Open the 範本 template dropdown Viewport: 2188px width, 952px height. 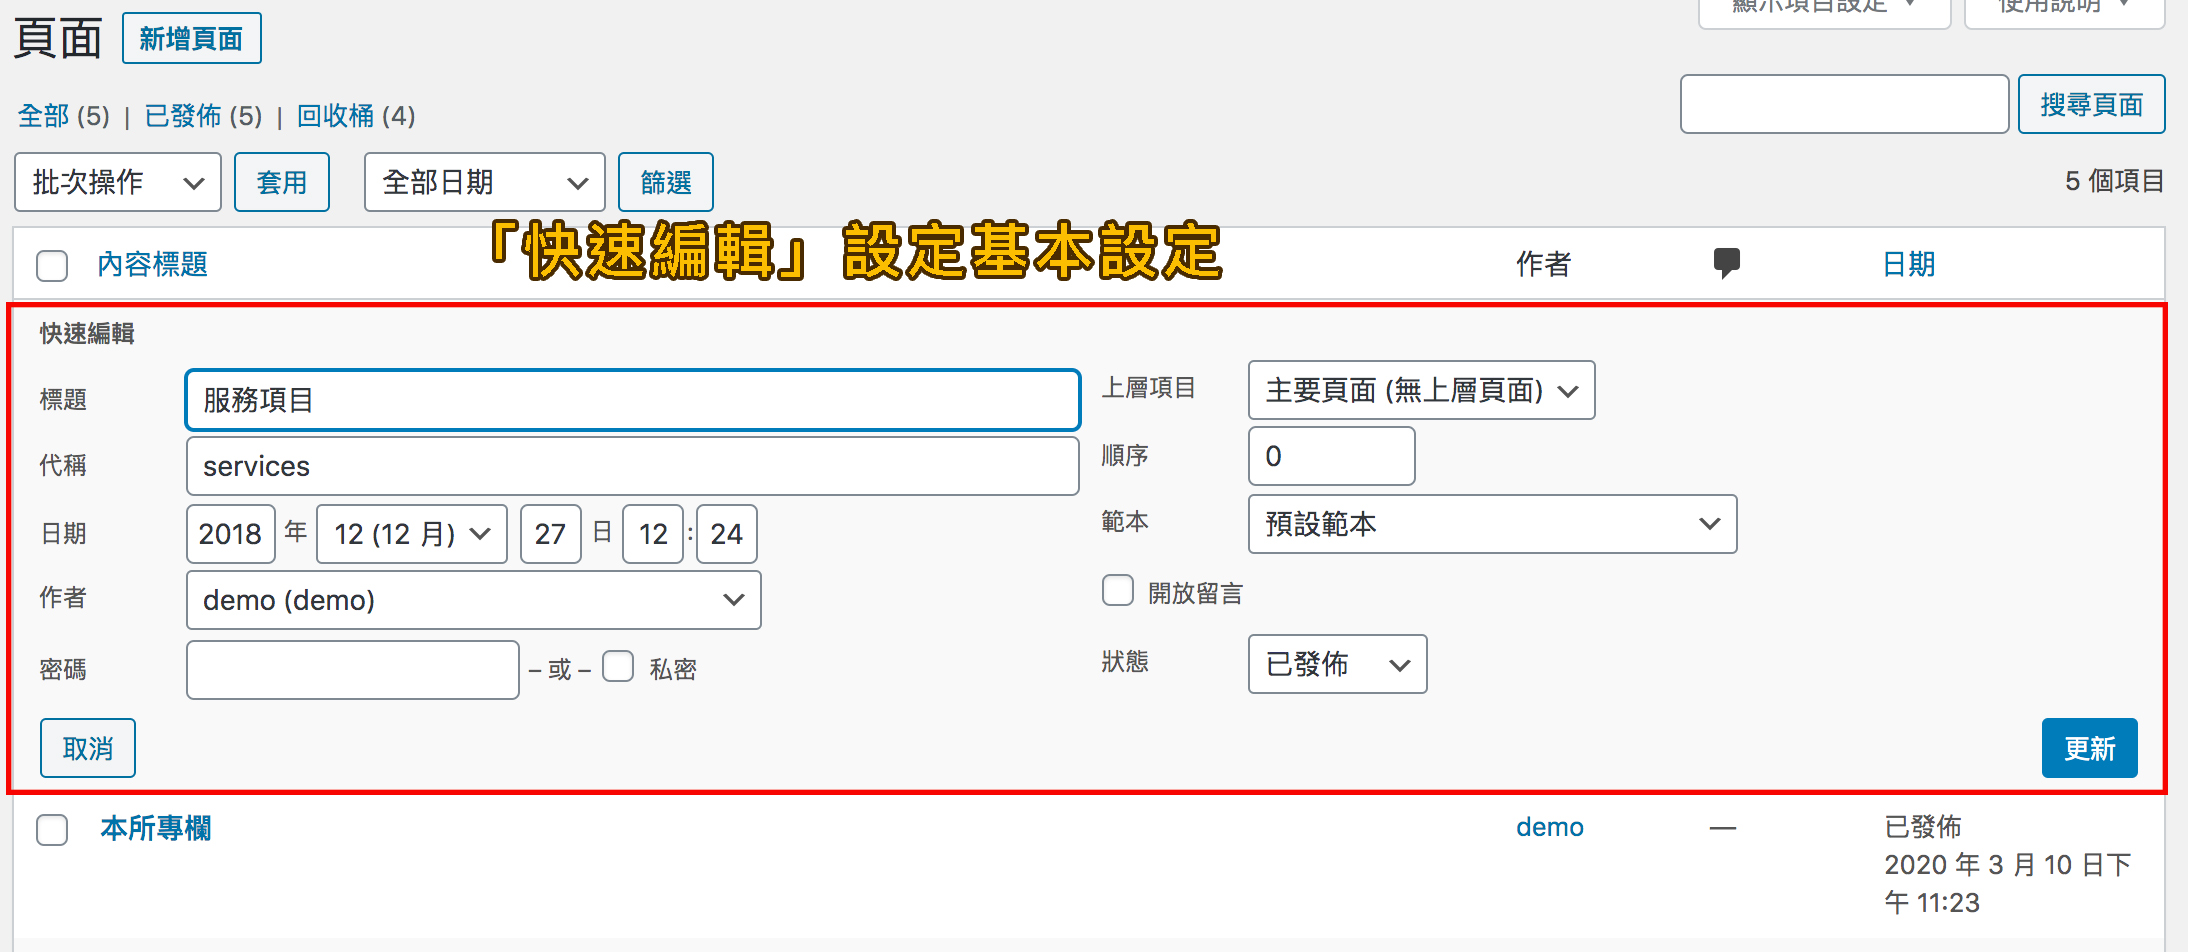[x=1492, y=524]
